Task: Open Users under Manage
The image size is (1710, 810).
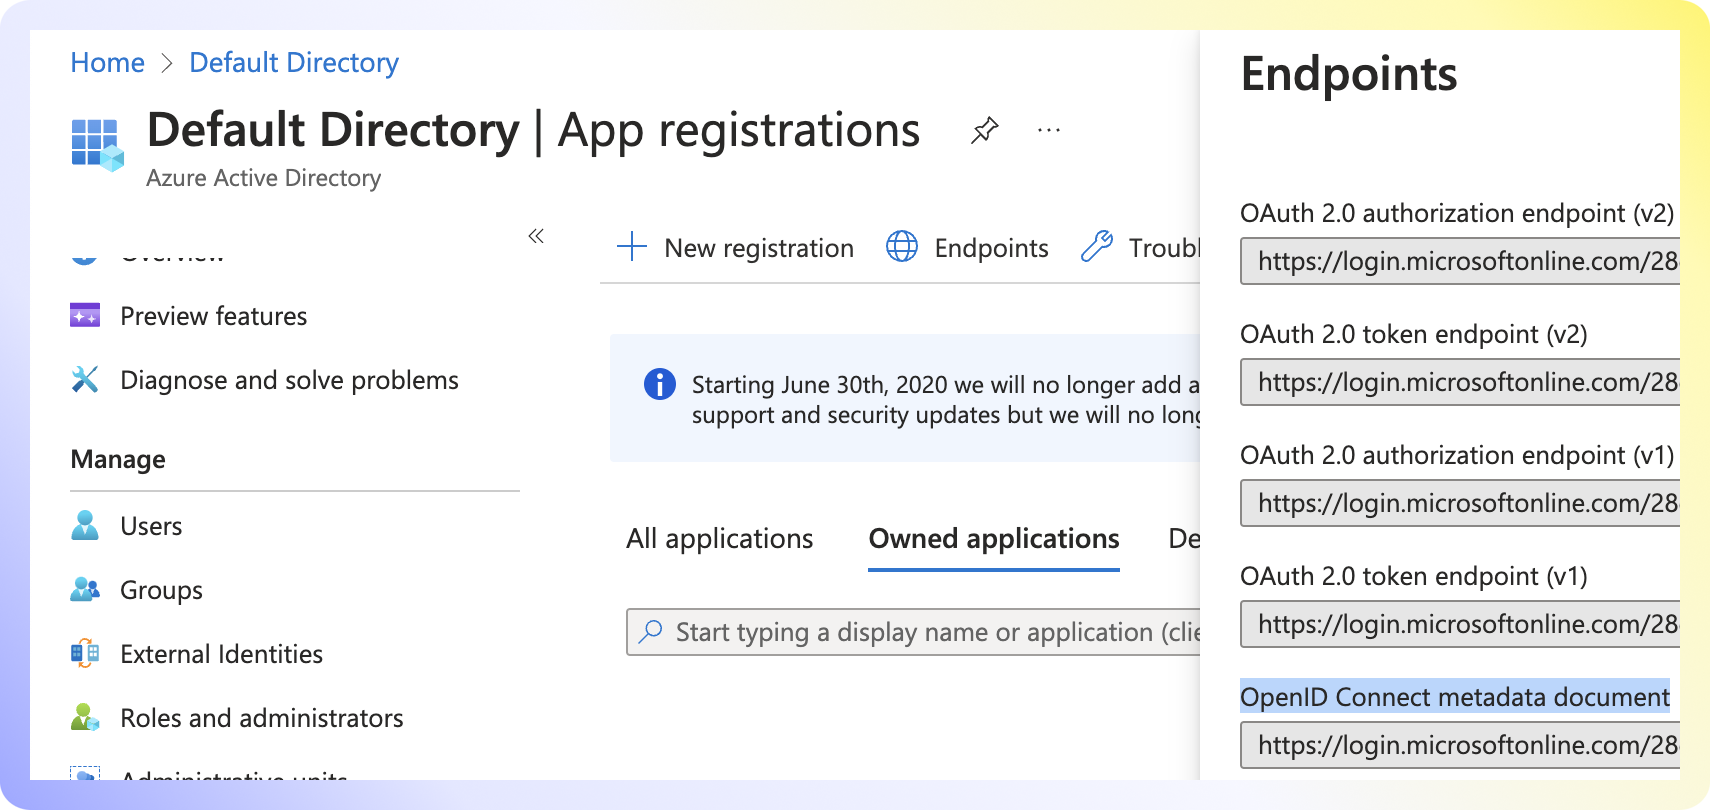Action: (x=151, y=526)
